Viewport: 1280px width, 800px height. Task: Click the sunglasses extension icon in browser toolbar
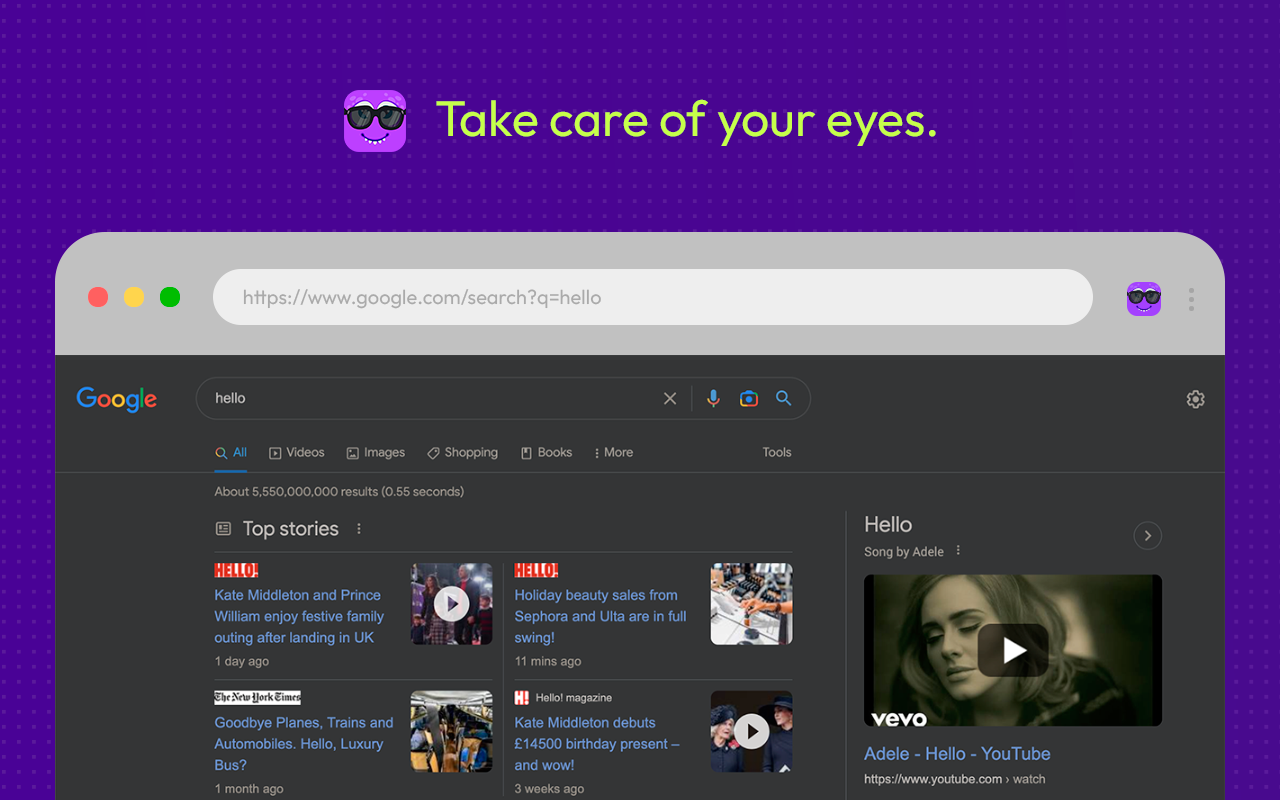[x=1144, y=298]
